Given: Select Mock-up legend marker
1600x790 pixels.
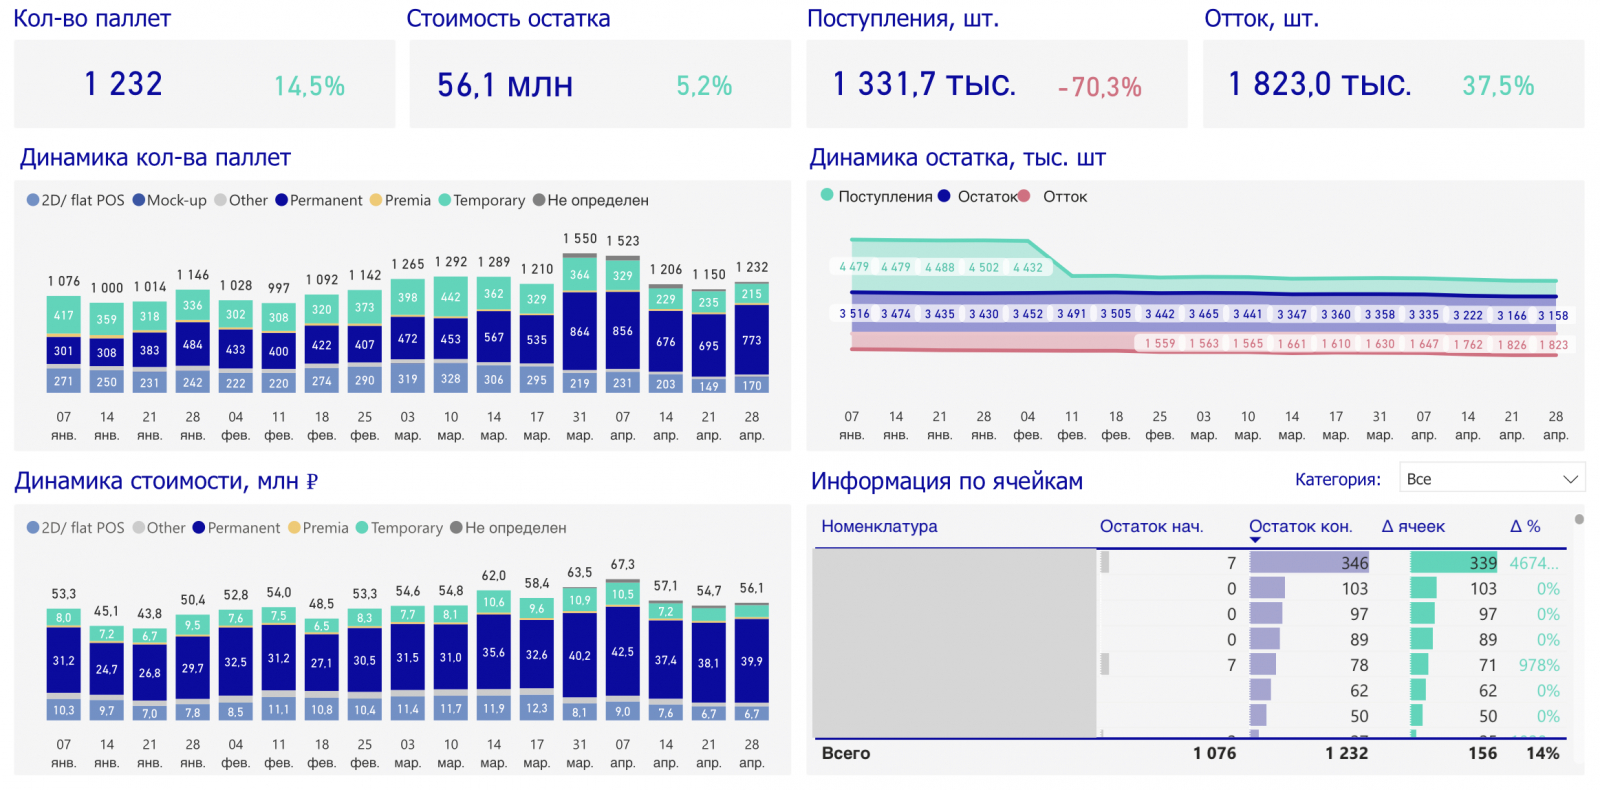Looking at the screenshot, I should click(x=139, y=200).
